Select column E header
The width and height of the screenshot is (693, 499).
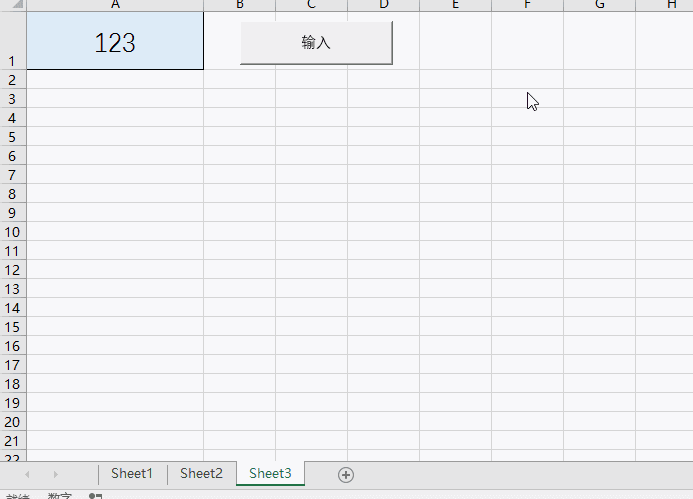click(456, 5)
